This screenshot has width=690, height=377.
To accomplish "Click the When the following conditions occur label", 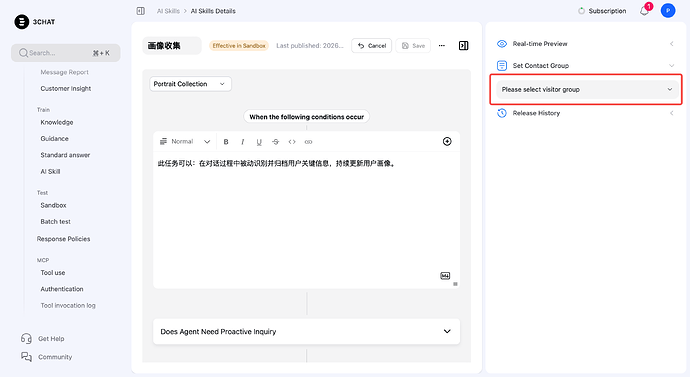I will tap(306, 117).
